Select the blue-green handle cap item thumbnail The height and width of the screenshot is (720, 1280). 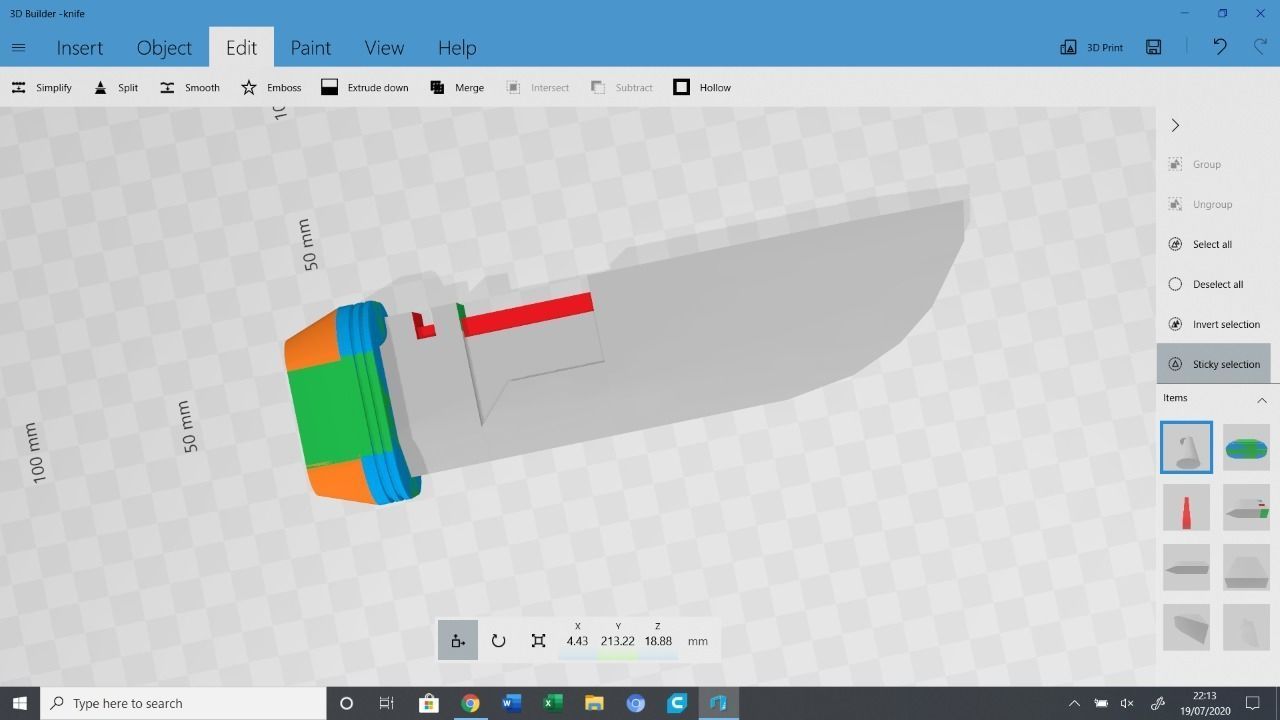click(1246, 447)
